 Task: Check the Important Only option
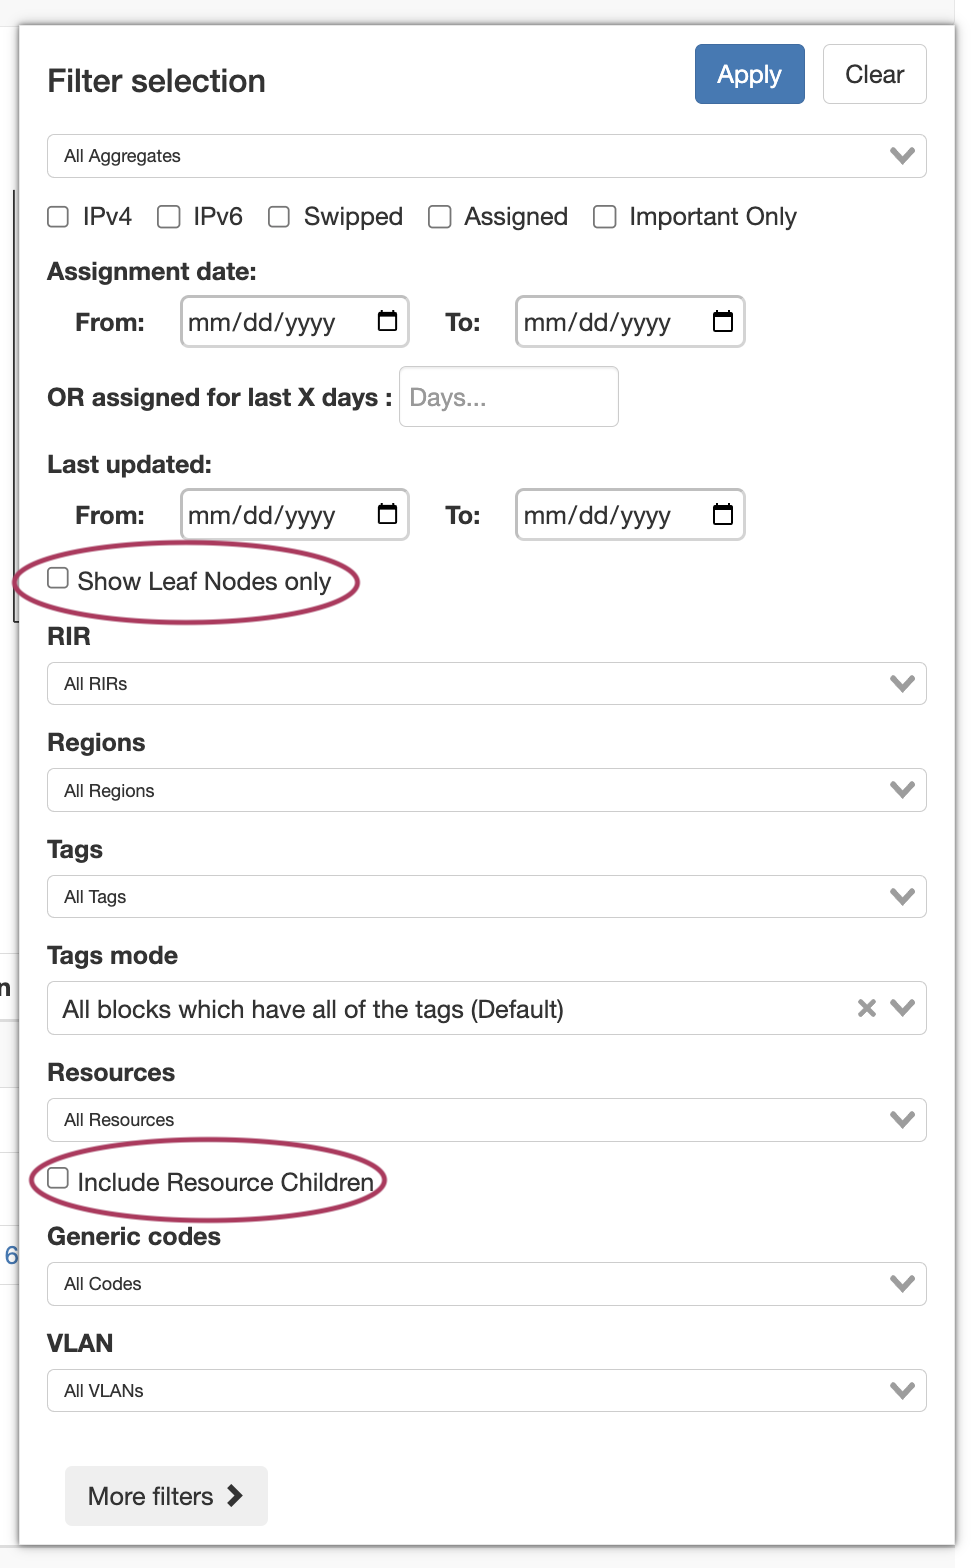605,217
